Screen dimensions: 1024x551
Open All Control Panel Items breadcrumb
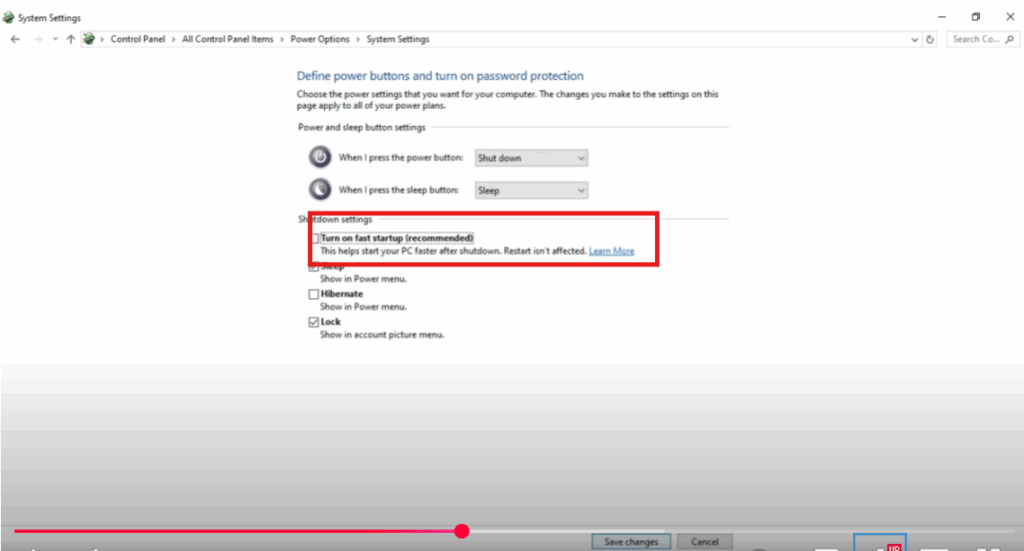(x=228, y=39)
